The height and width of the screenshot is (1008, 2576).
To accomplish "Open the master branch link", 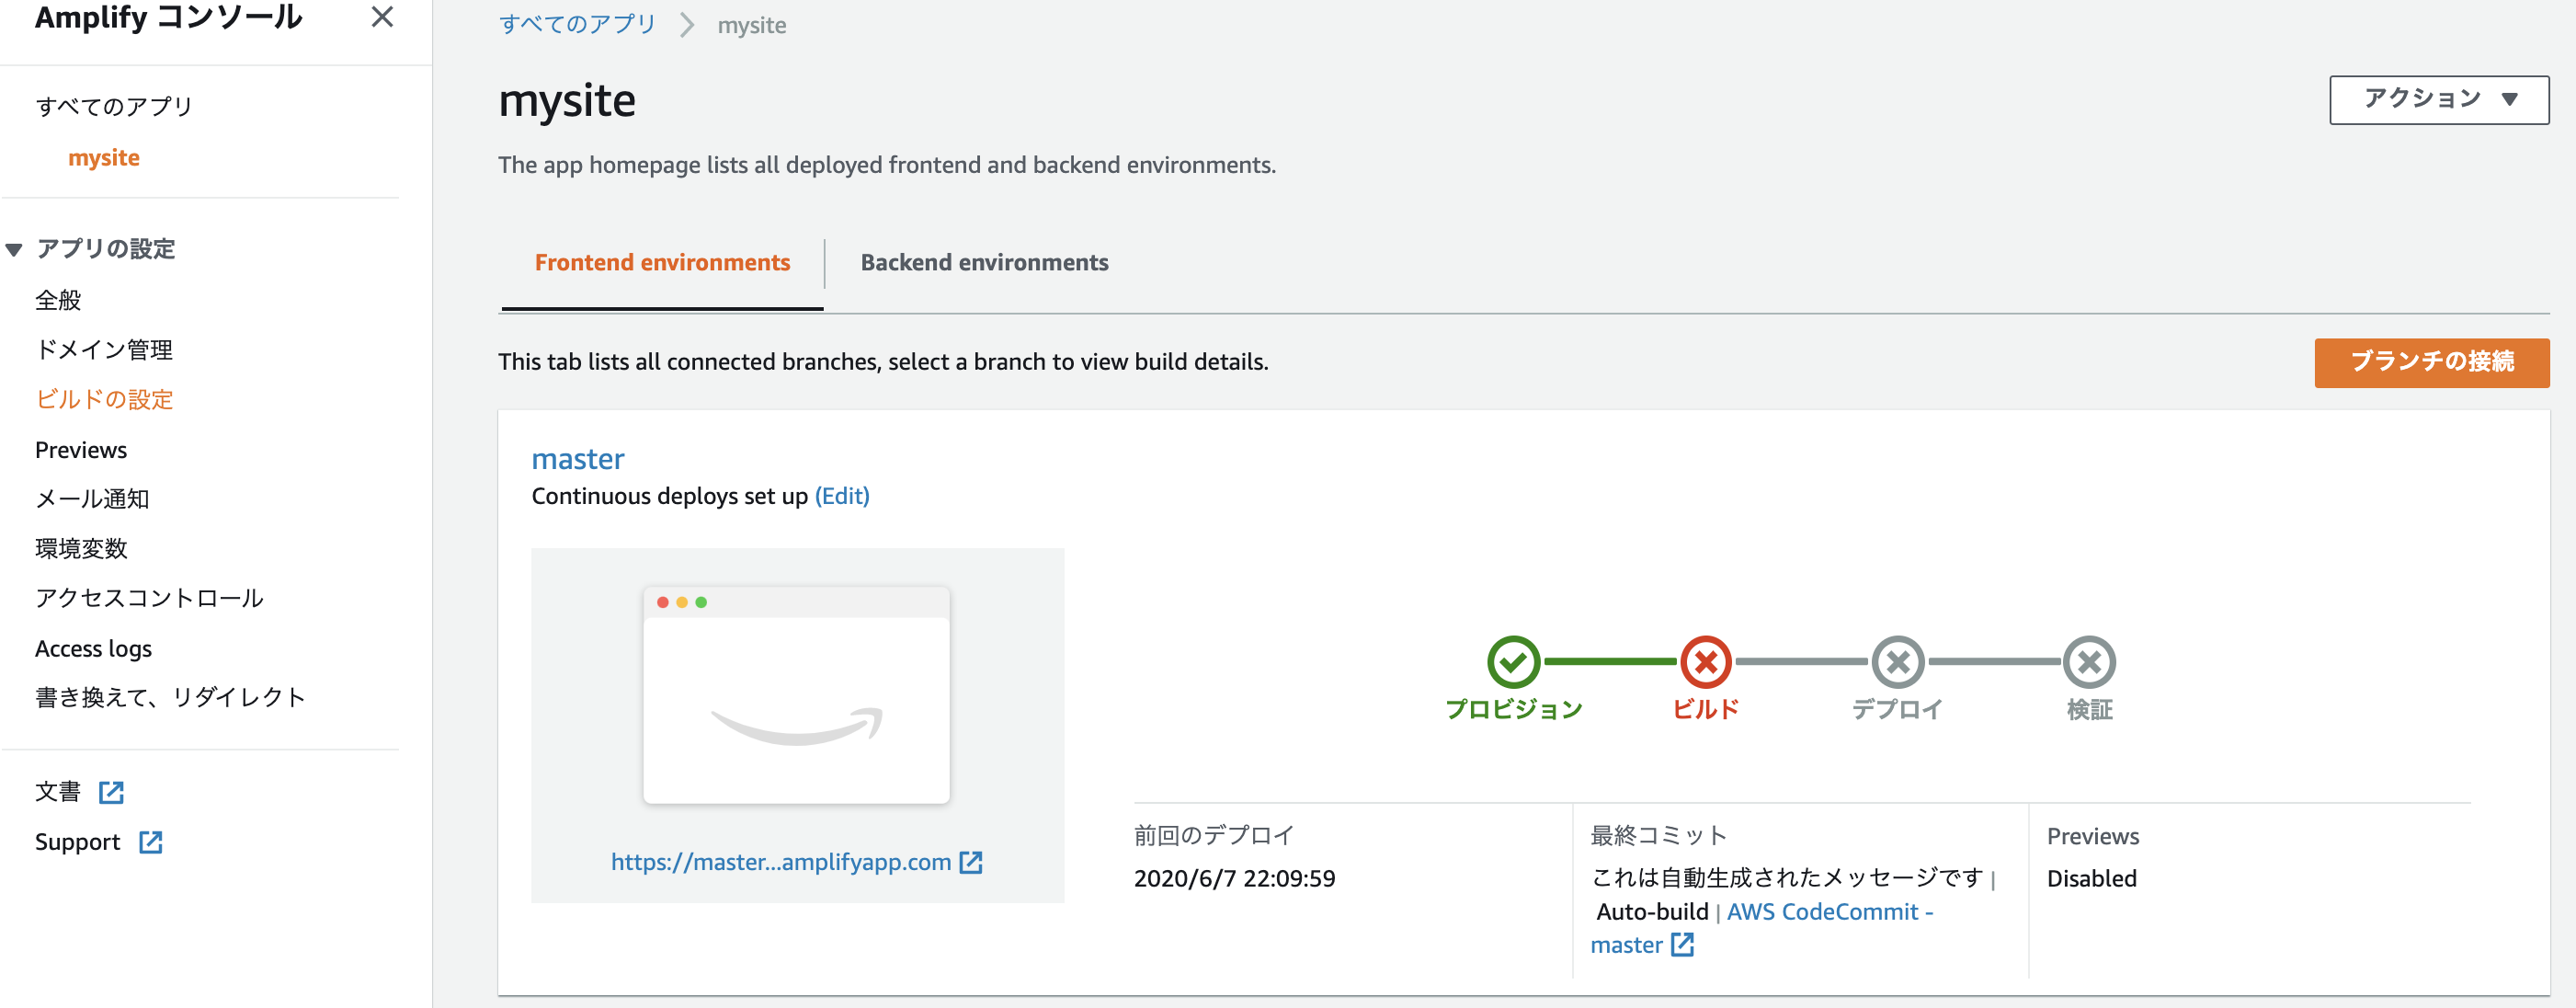I will 578,459.
